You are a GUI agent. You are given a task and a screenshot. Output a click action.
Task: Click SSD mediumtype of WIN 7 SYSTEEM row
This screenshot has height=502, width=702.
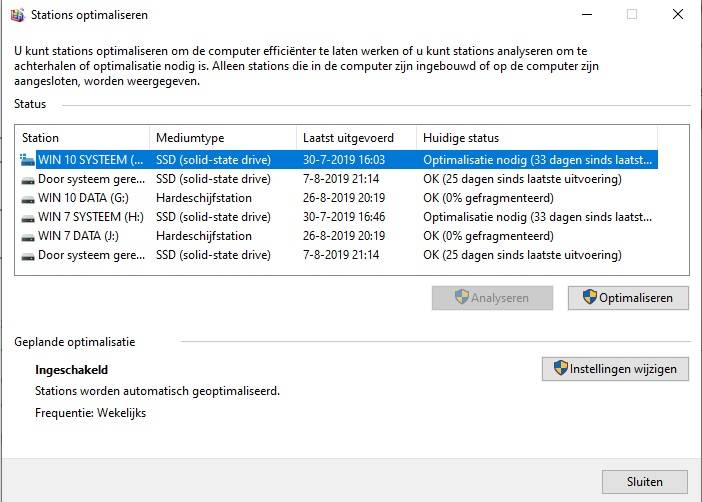tap(213, 217)
